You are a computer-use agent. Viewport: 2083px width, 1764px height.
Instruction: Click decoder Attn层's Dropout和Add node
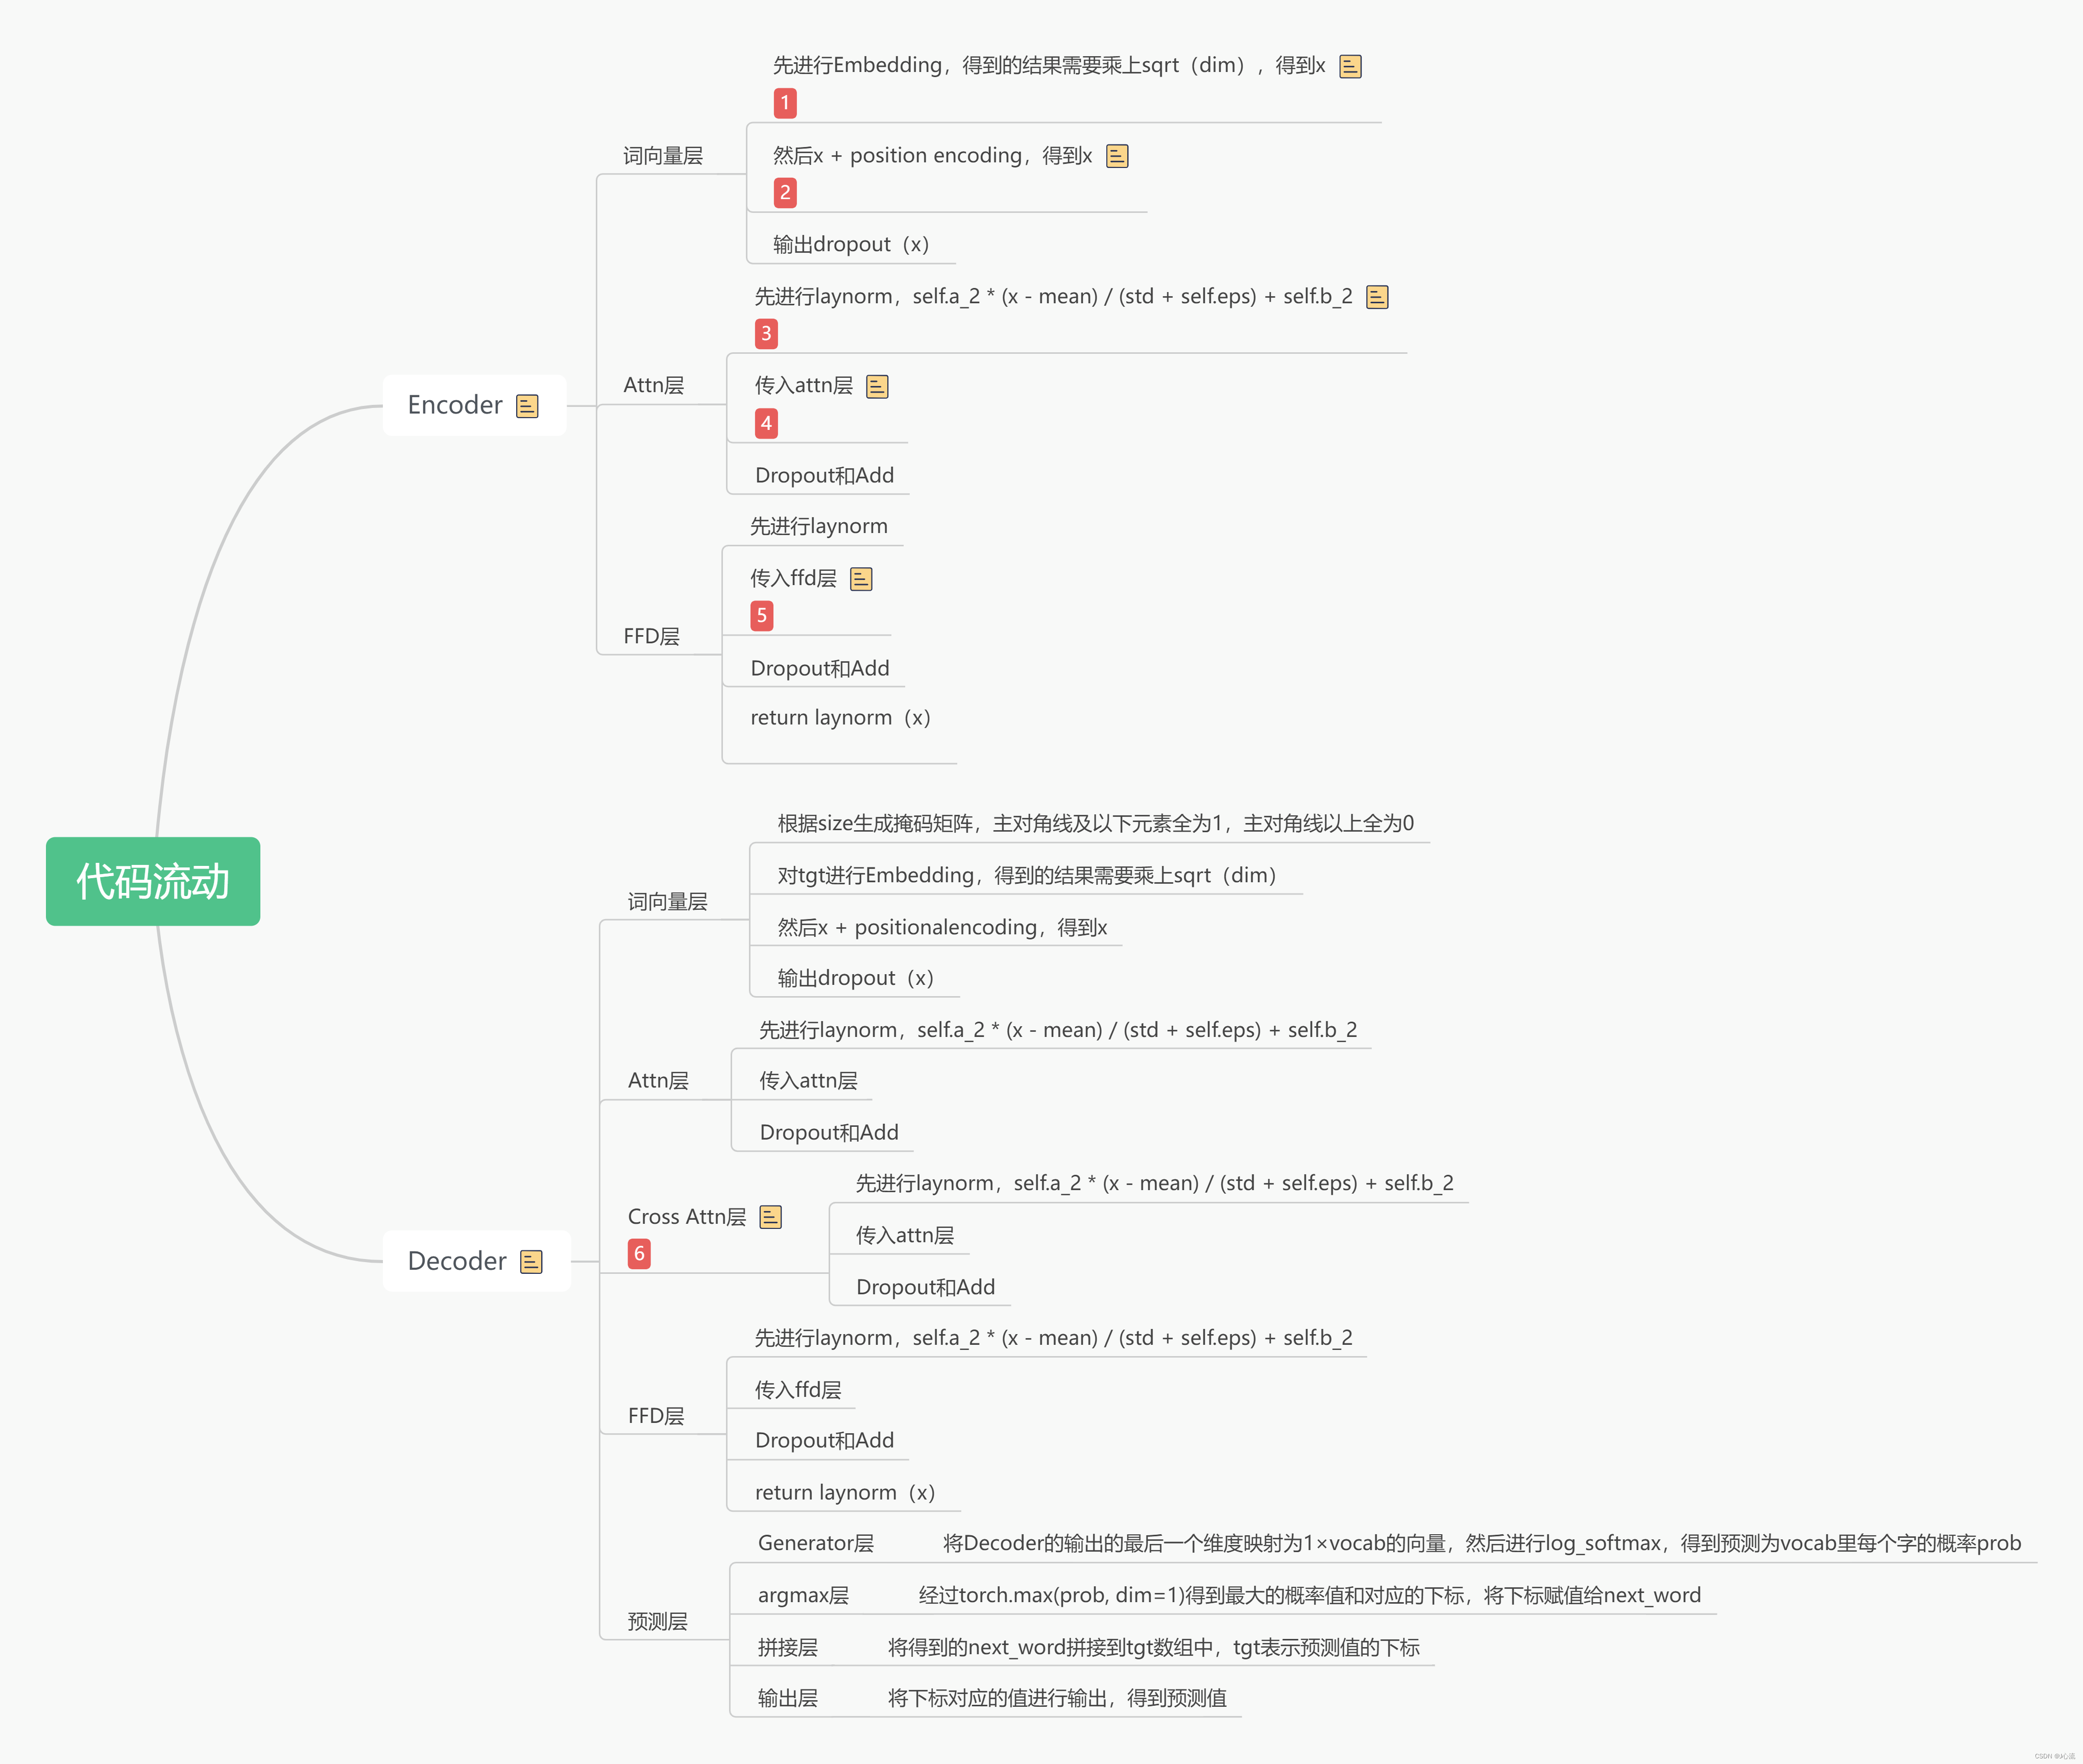coord(829,1132)
